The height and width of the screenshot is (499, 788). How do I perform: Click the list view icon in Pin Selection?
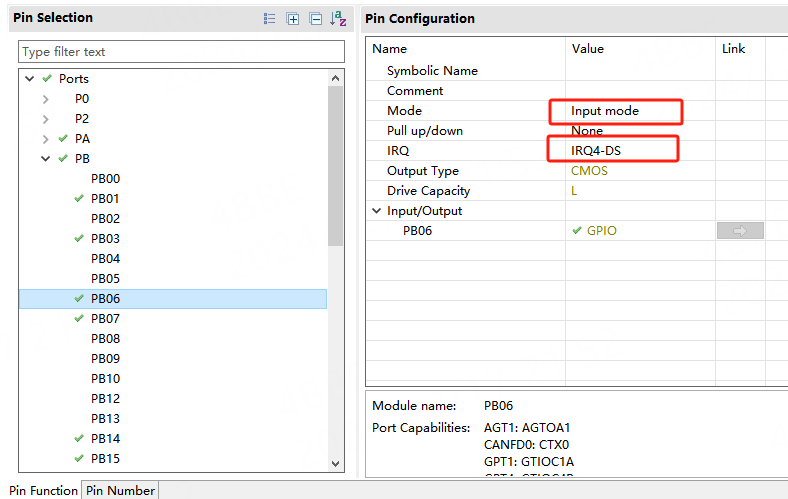[269, 19]
